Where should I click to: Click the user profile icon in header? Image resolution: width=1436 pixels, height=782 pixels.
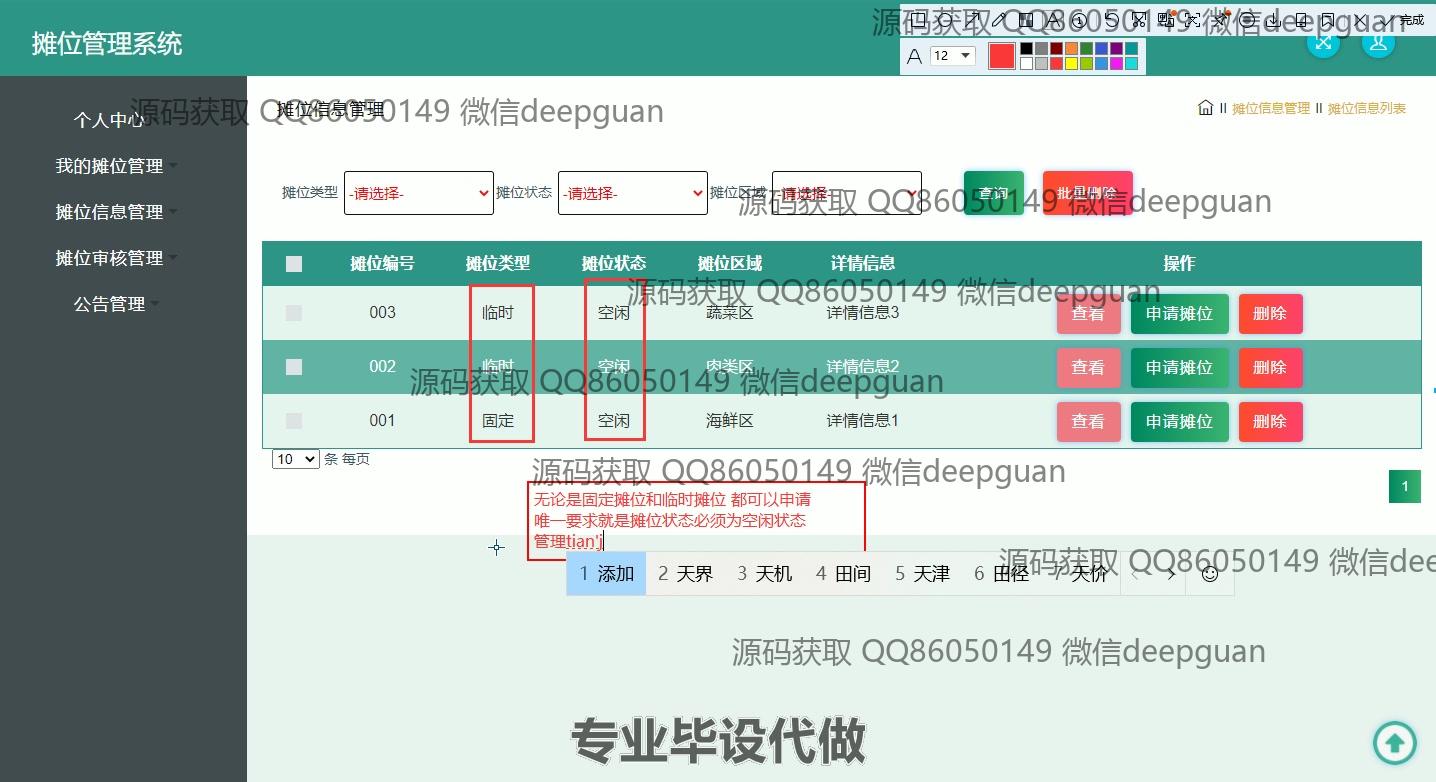point(1378,42)
